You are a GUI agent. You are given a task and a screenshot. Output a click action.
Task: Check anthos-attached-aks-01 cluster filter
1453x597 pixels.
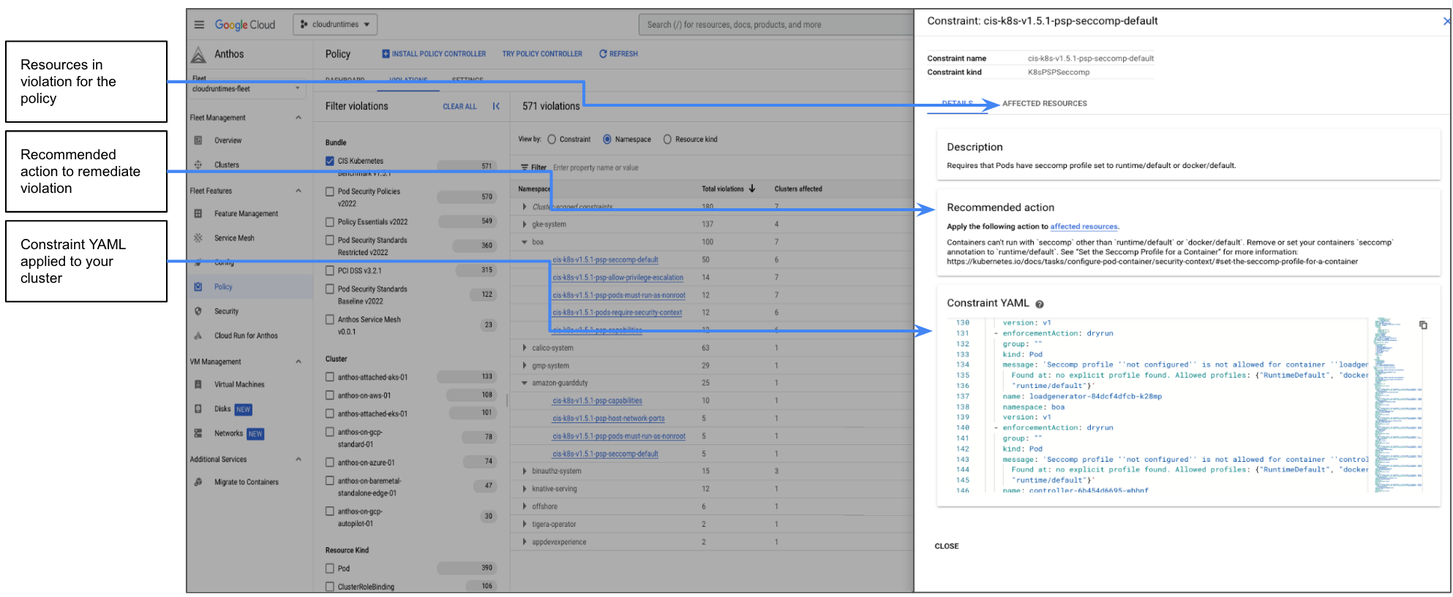click(330, 377)
